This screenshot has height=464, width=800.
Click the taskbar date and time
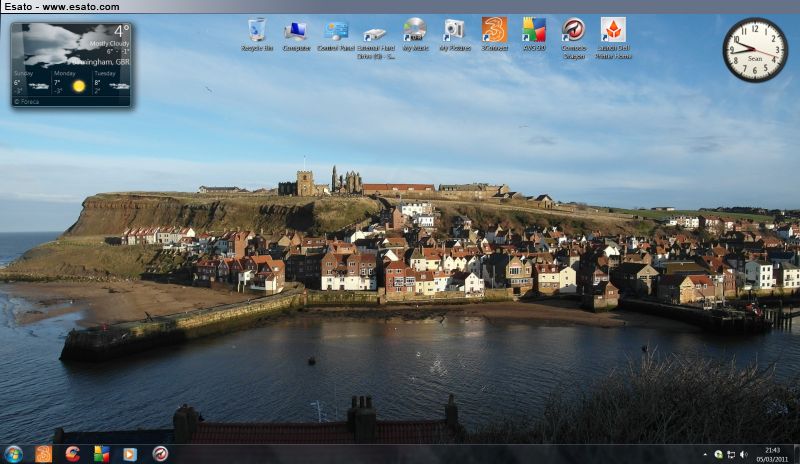pyautogui.click(x=772, y=454)
